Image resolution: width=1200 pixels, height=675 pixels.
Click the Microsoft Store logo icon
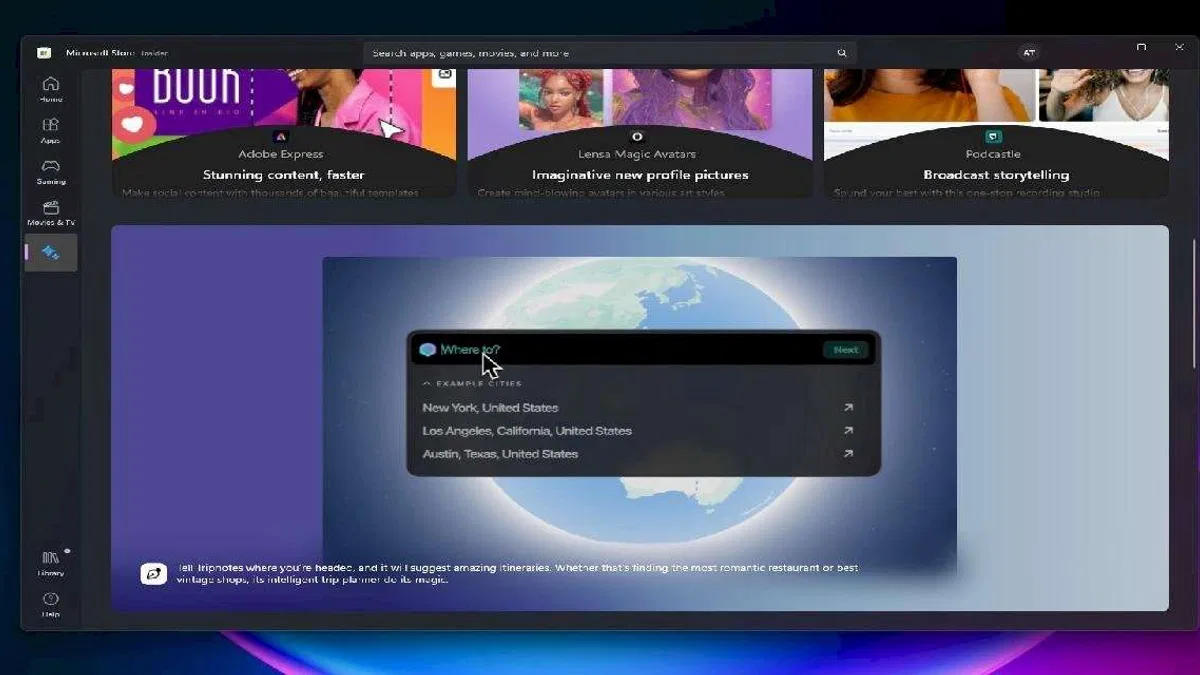click(x=44, y=53)
